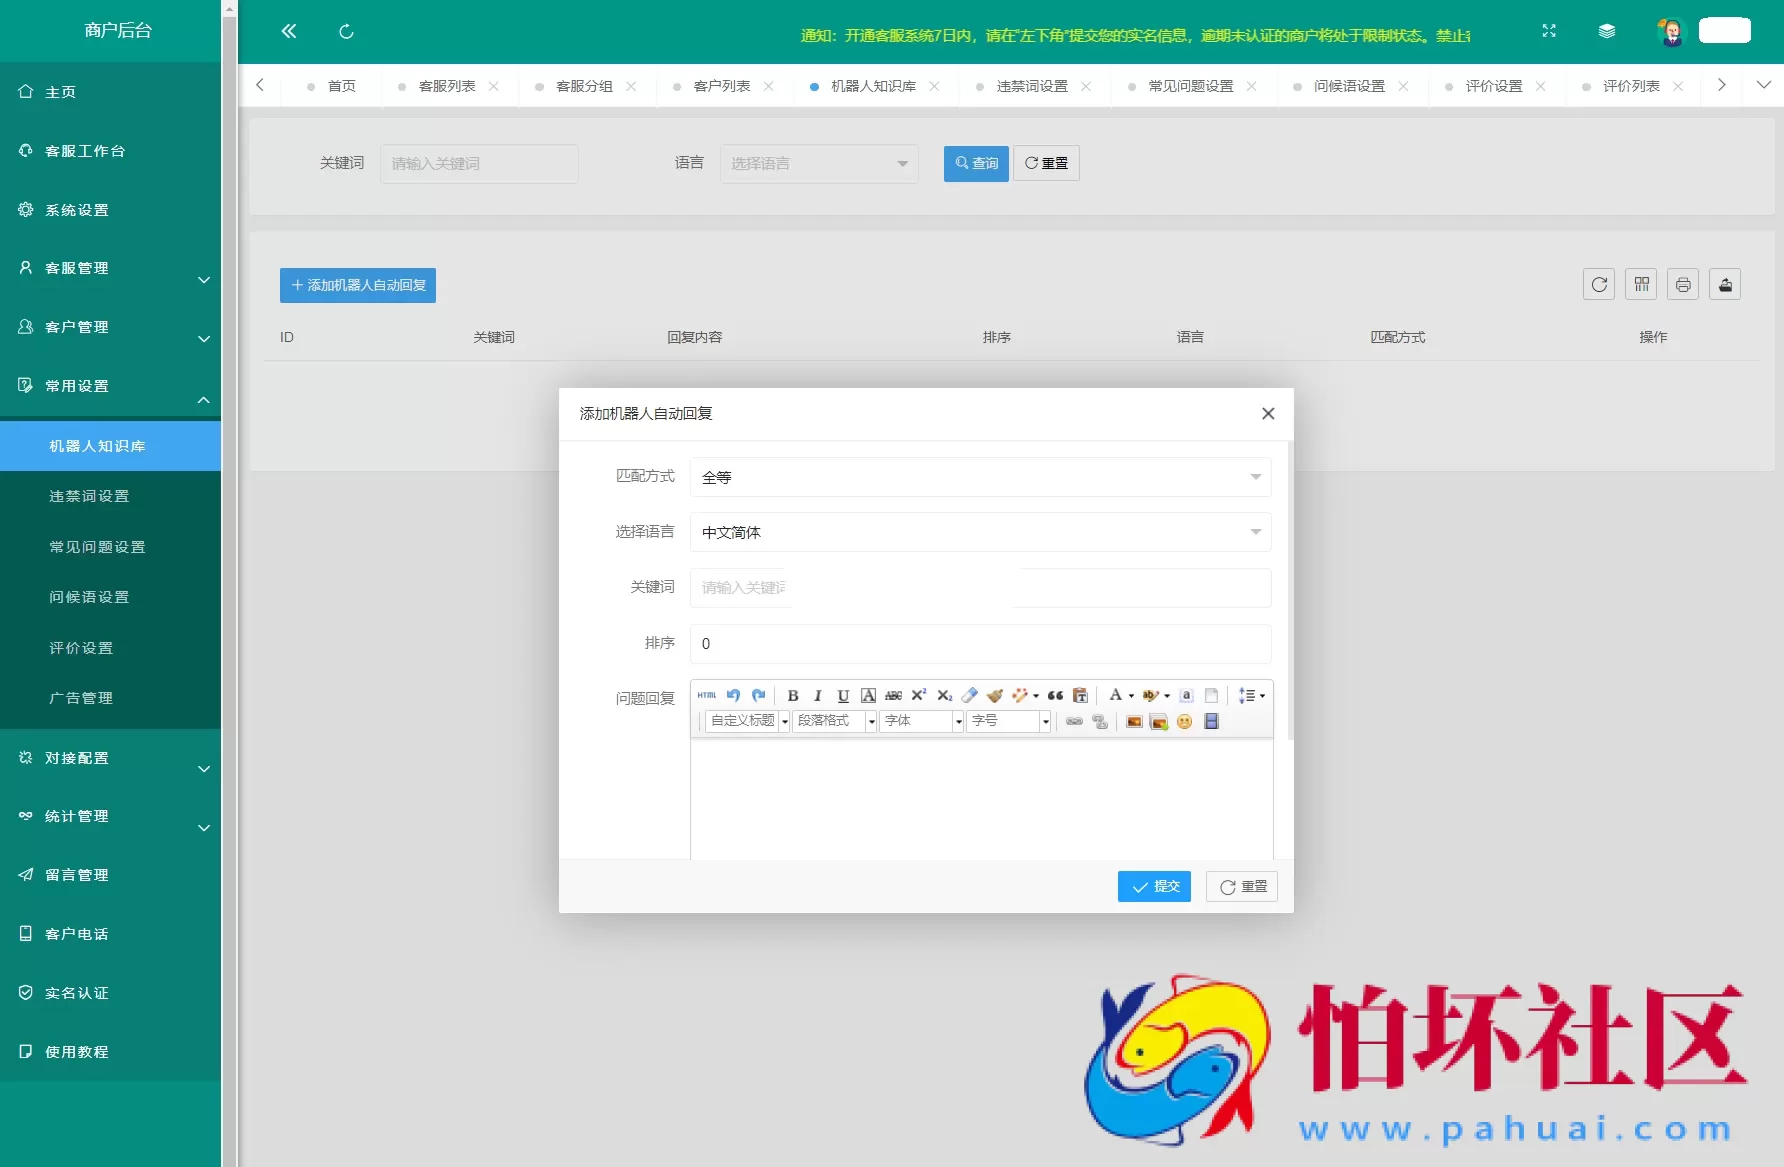Expand the 客服管理 sidebar menu
This screenshot has height=1167, width=1784.
(x=110, y=268)
